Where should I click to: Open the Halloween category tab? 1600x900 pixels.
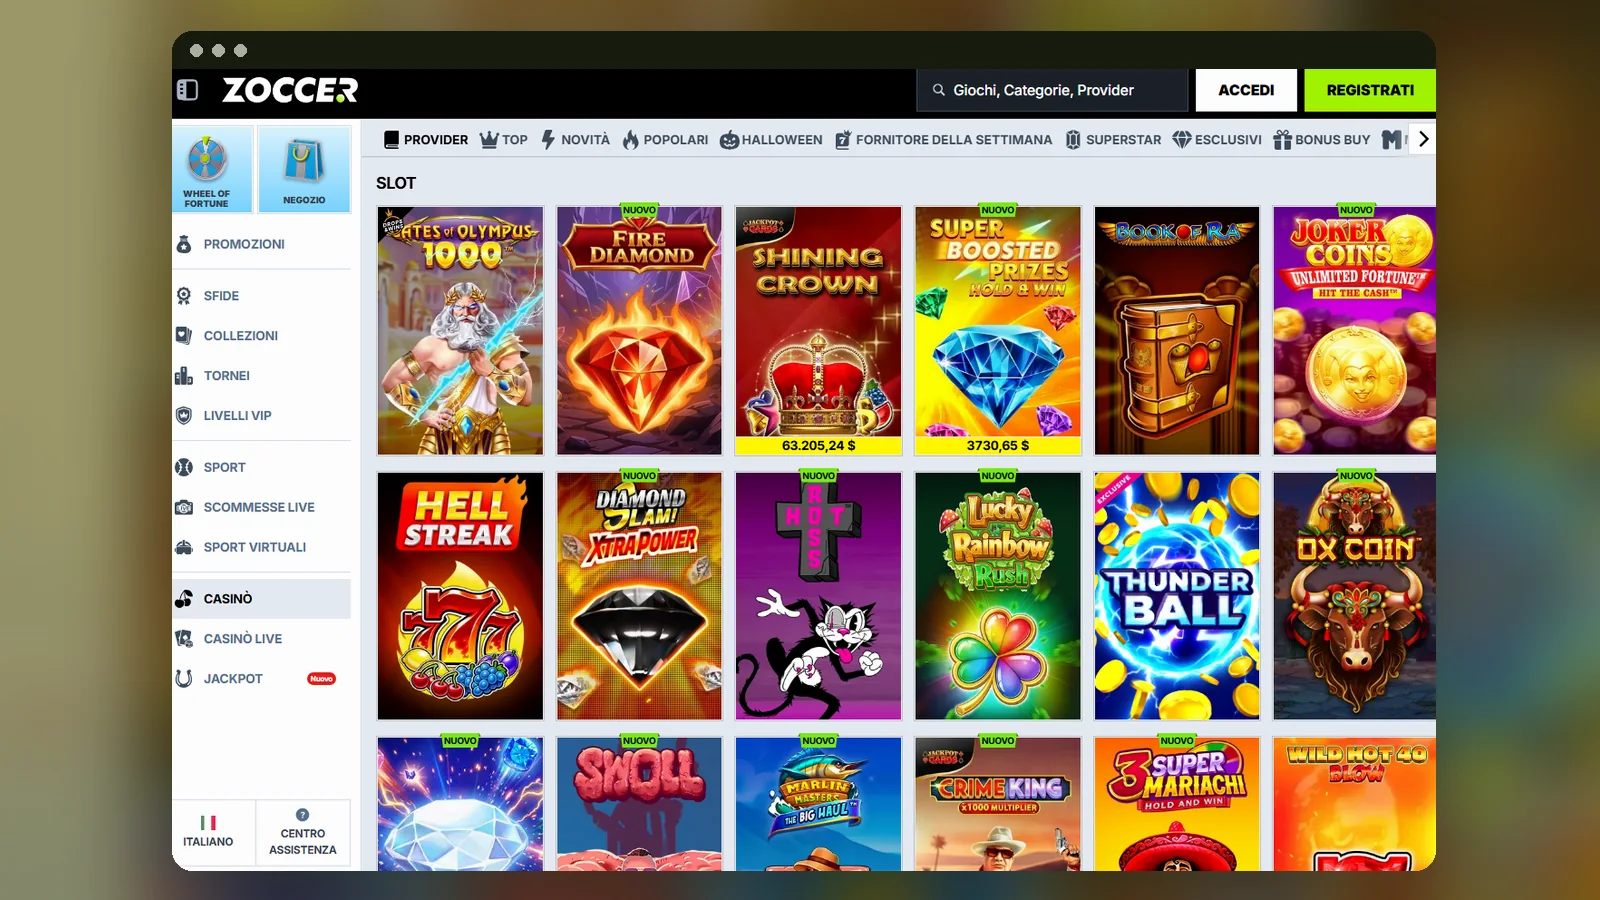(771, 140)
